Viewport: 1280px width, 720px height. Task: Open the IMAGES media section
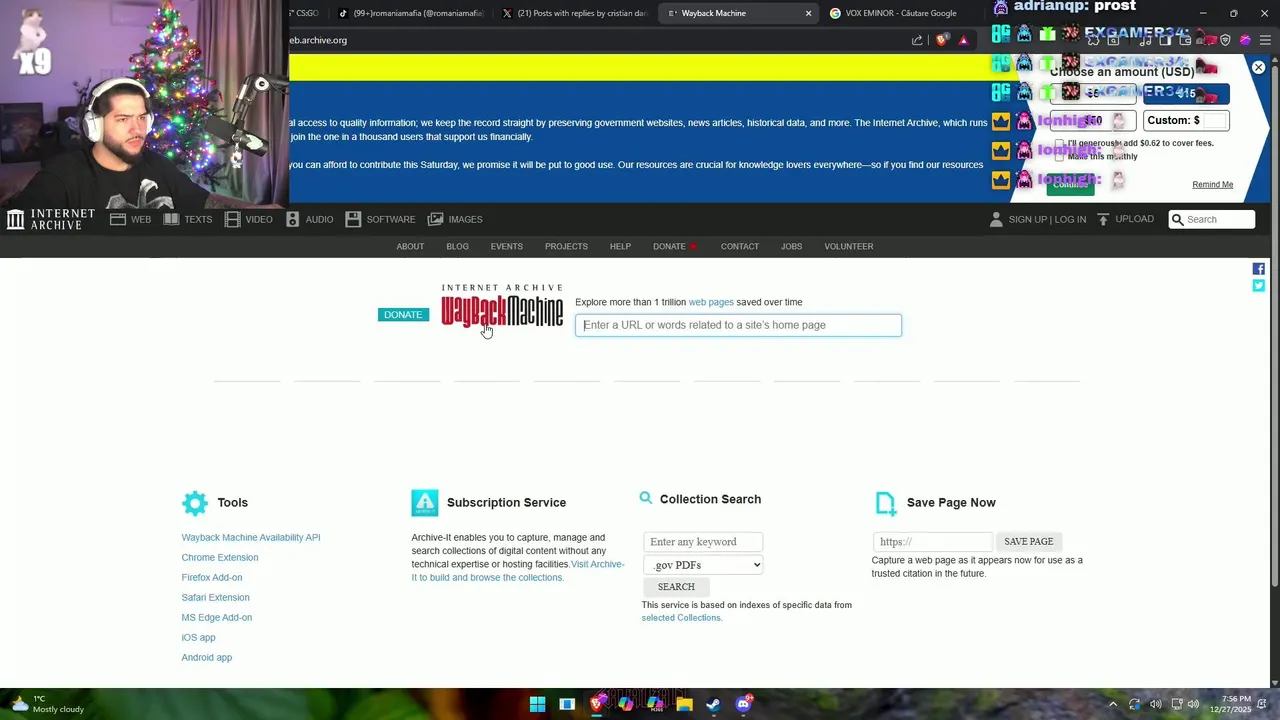[455, 219]
